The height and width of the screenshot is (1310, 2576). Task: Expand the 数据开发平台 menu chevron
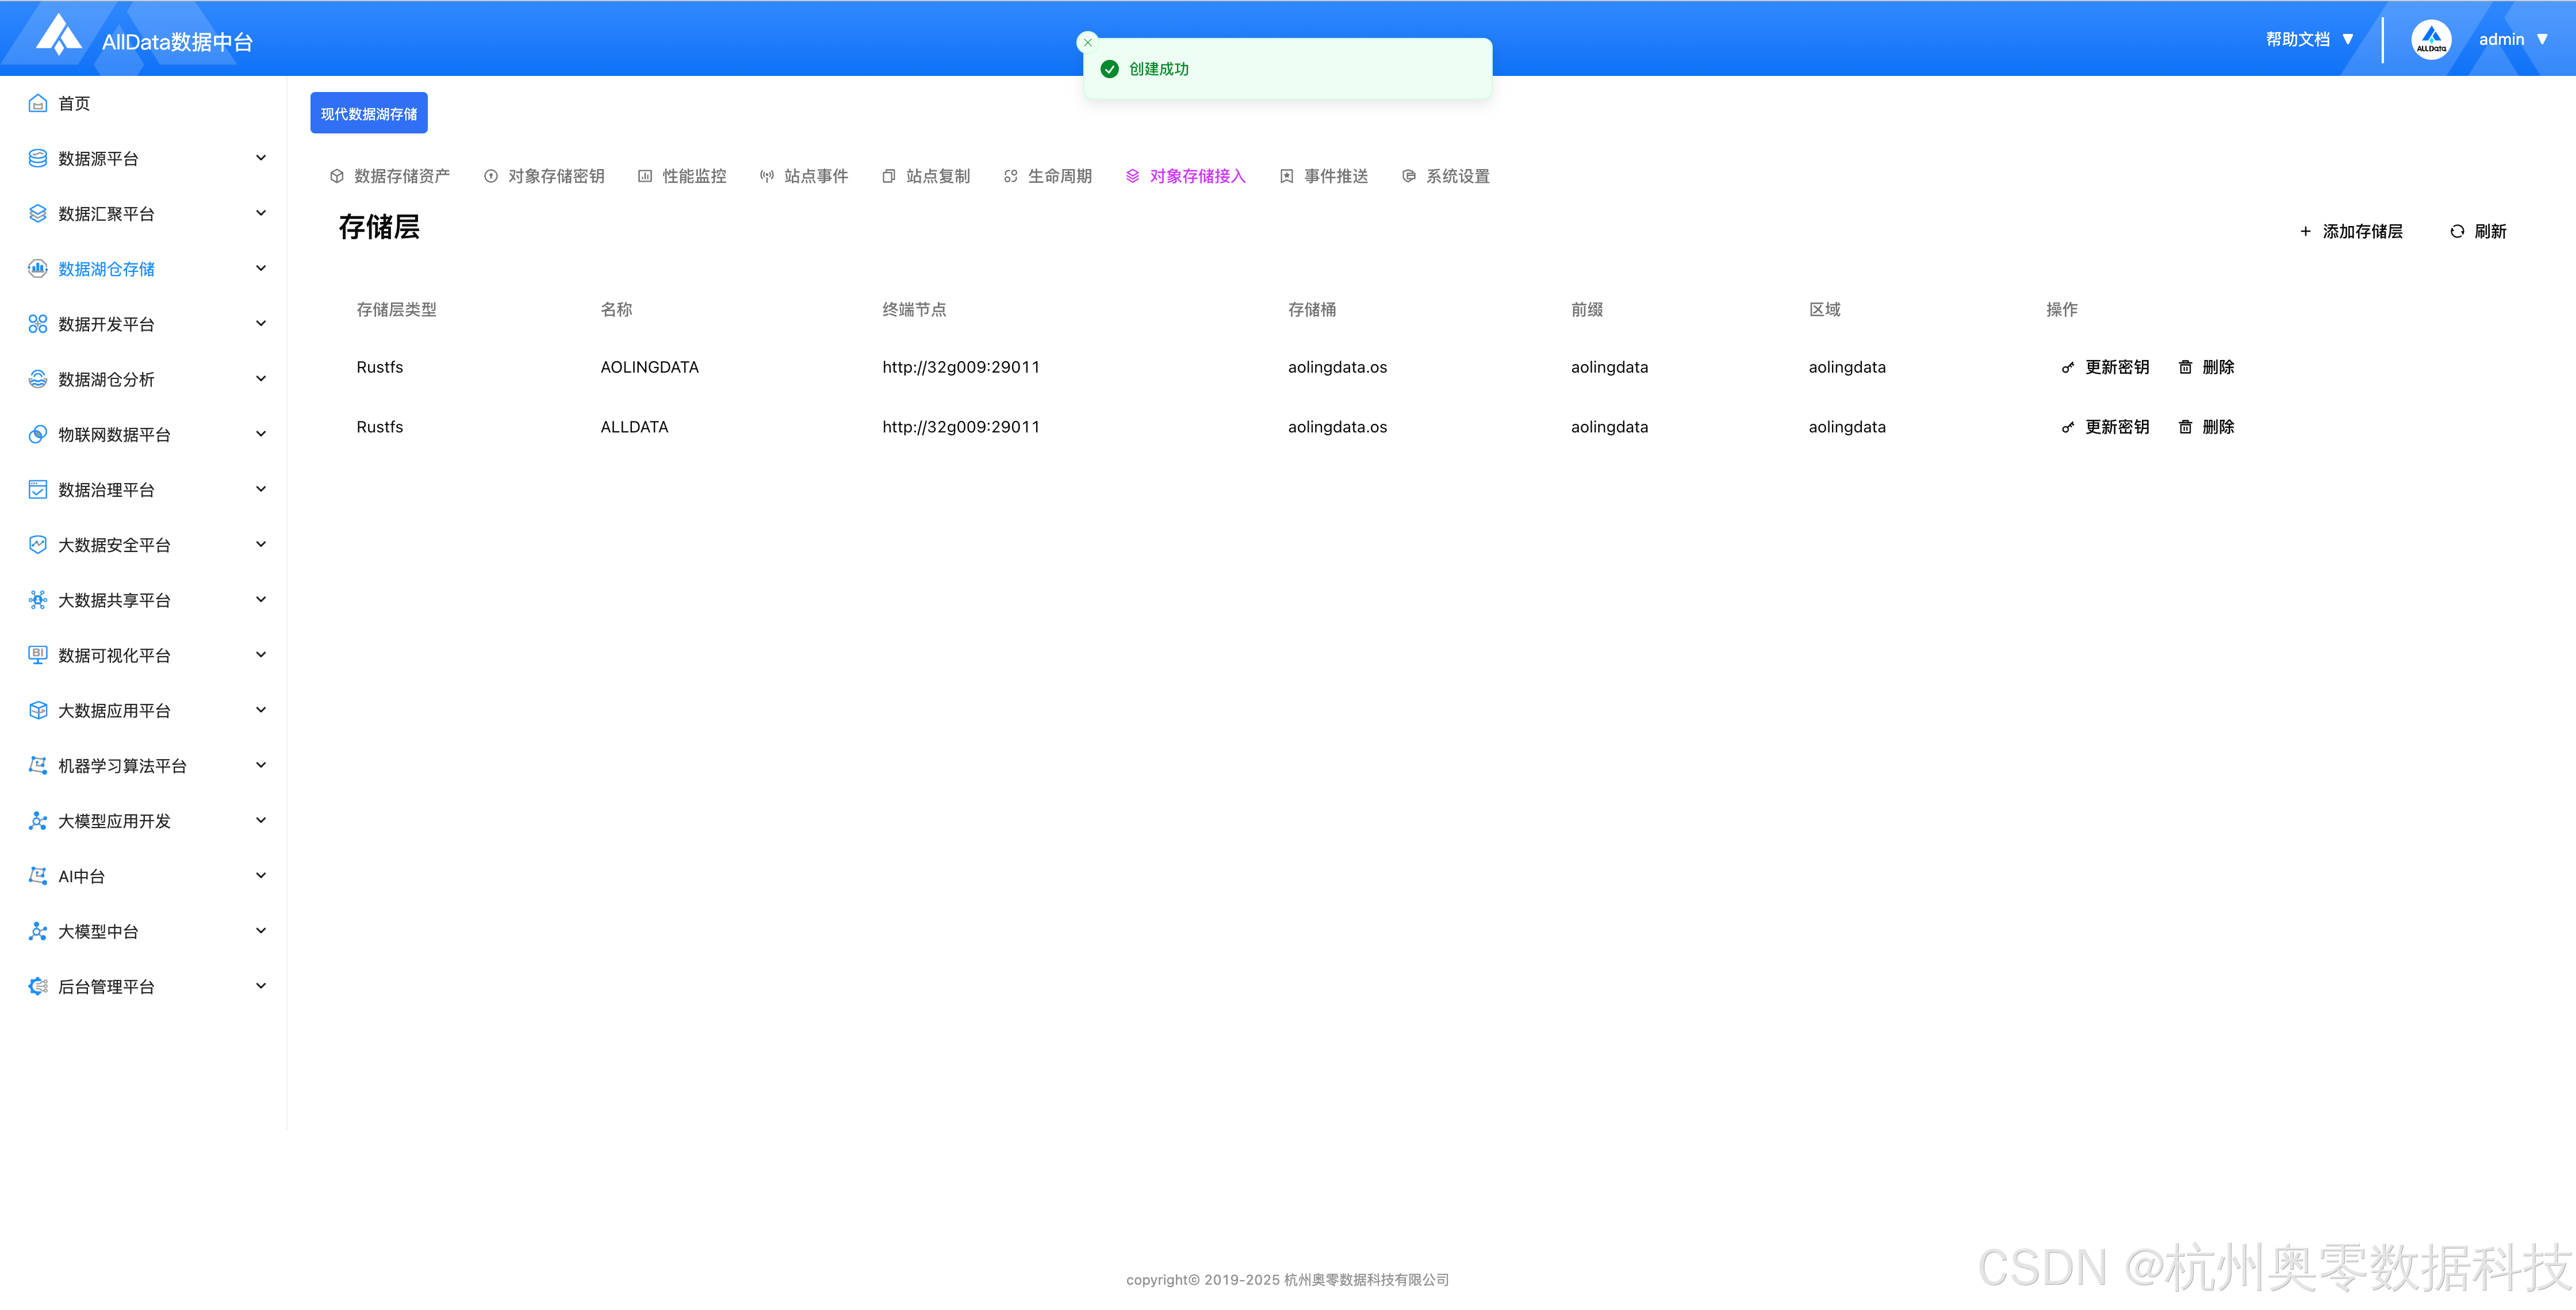point(261,323)
